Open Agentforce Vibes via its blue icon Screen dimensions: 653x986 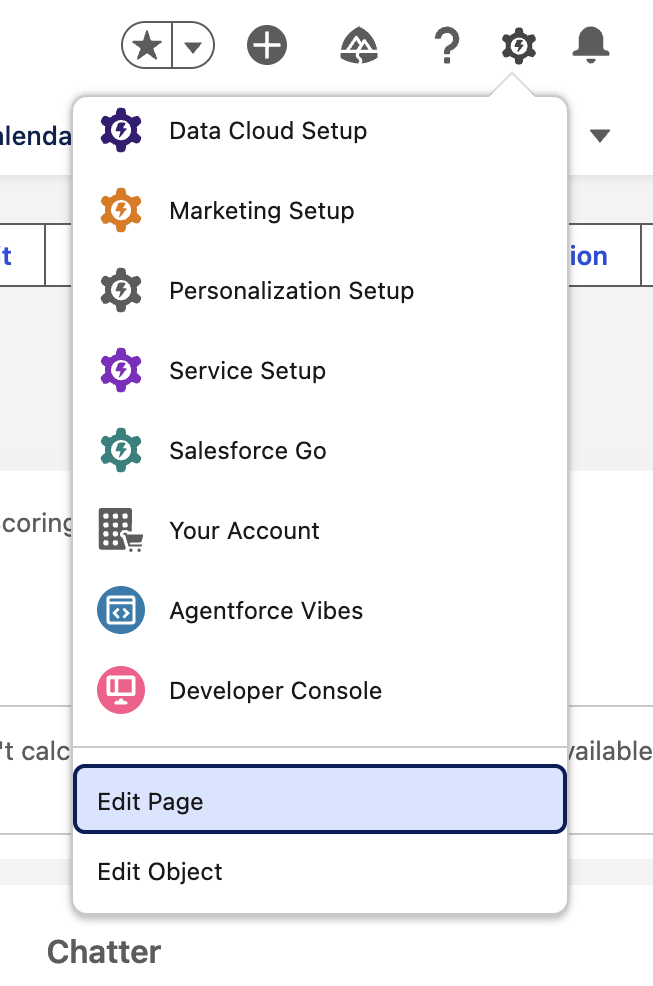click(120, 610)
